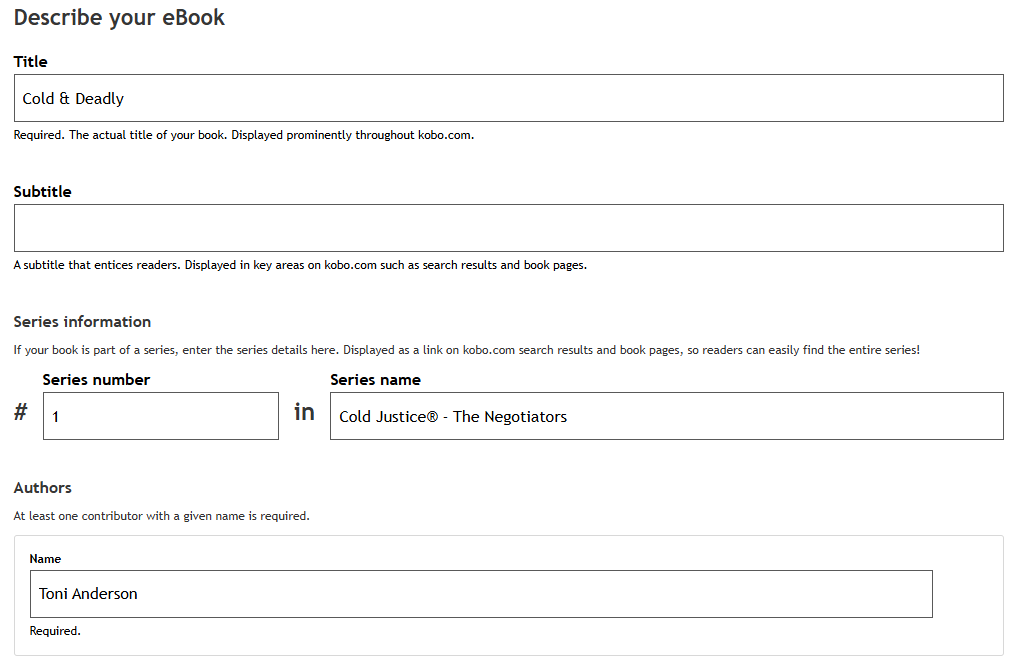Select the Series name text box
The height and width of the screenshot is (671, 1032).
coord(666,416)
